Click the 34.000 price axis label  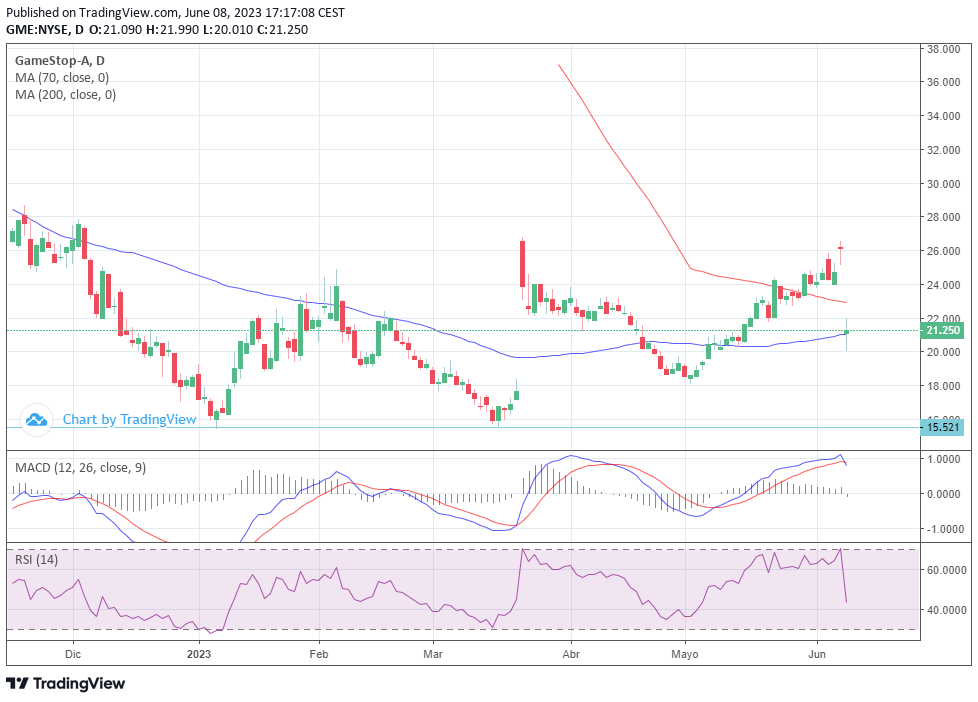tap(944, 115)
